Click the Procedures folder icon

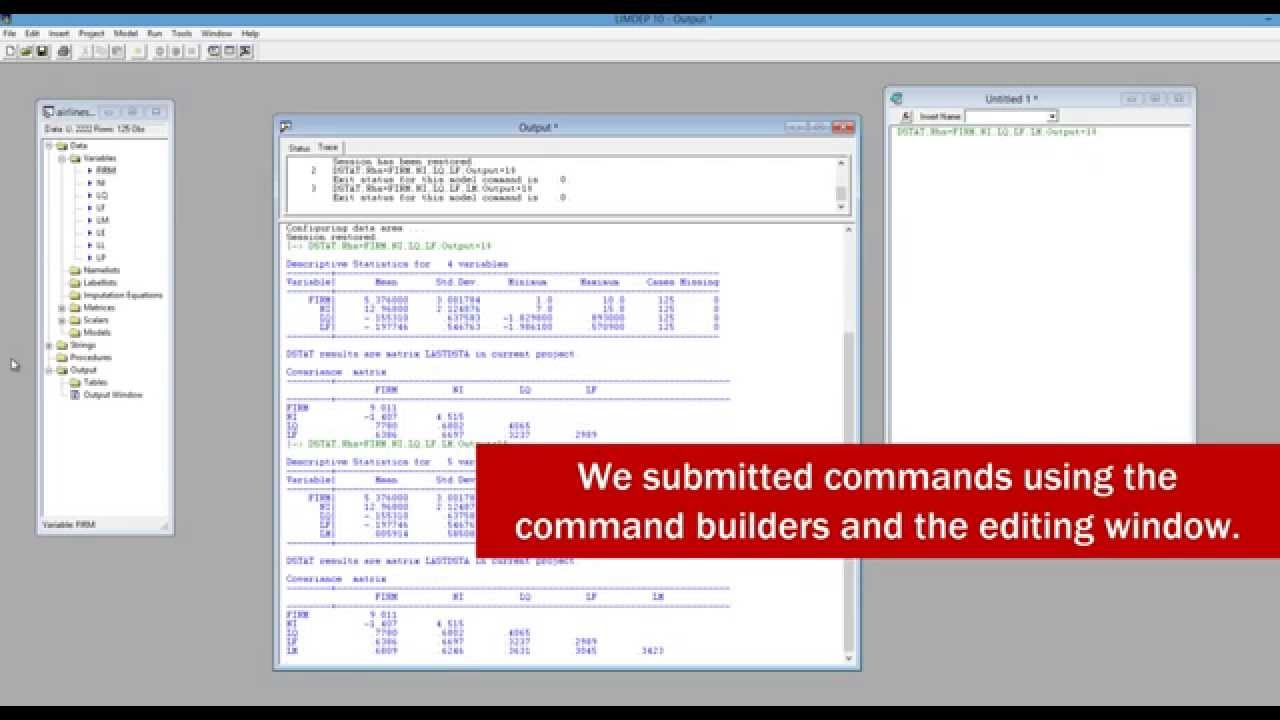[62, 357]
